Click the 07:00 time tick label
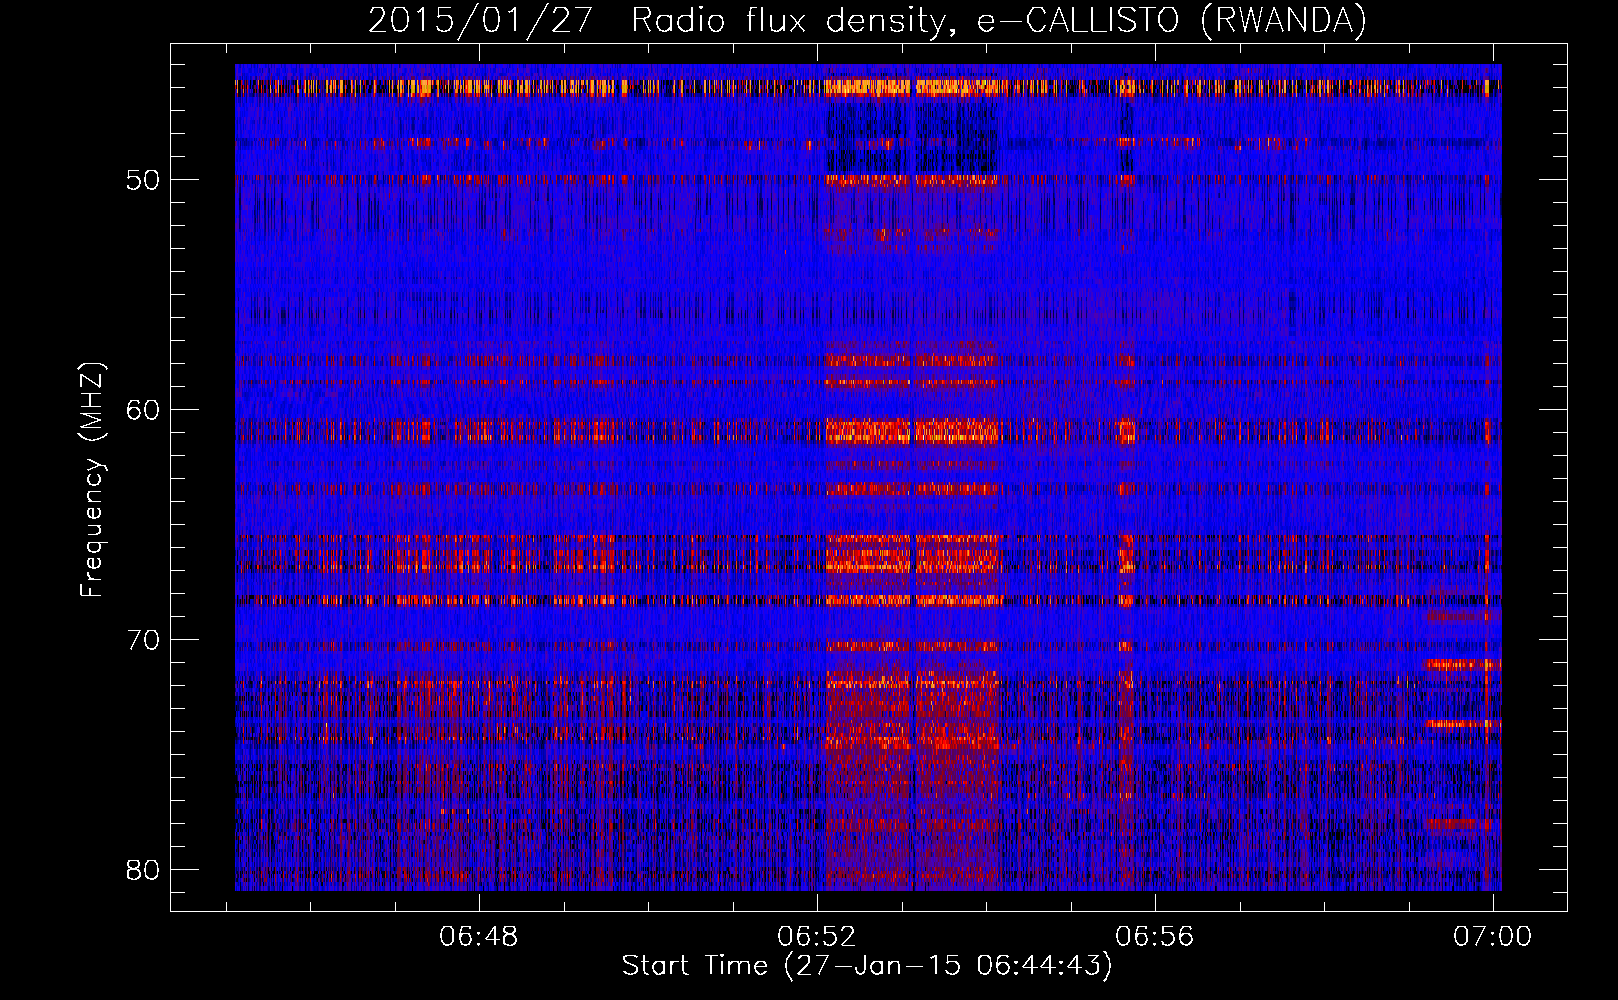 [x=1492, y=937]
